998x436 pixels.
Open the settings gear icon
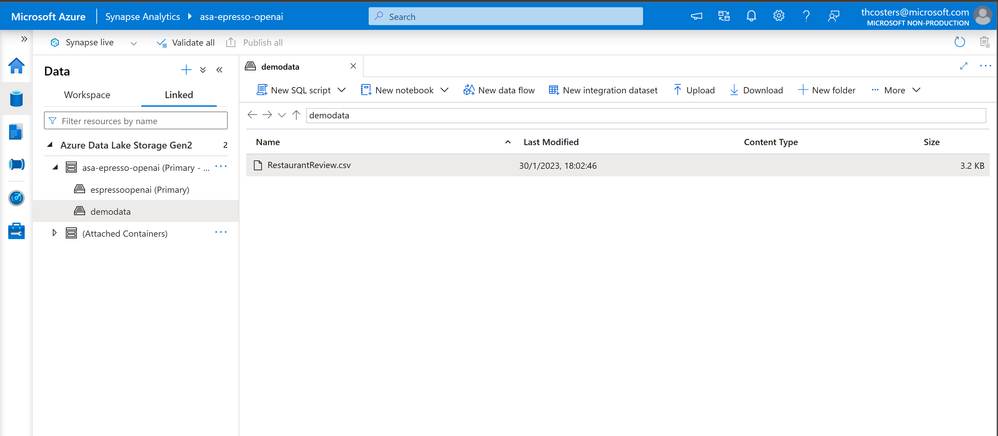point(778,17)
